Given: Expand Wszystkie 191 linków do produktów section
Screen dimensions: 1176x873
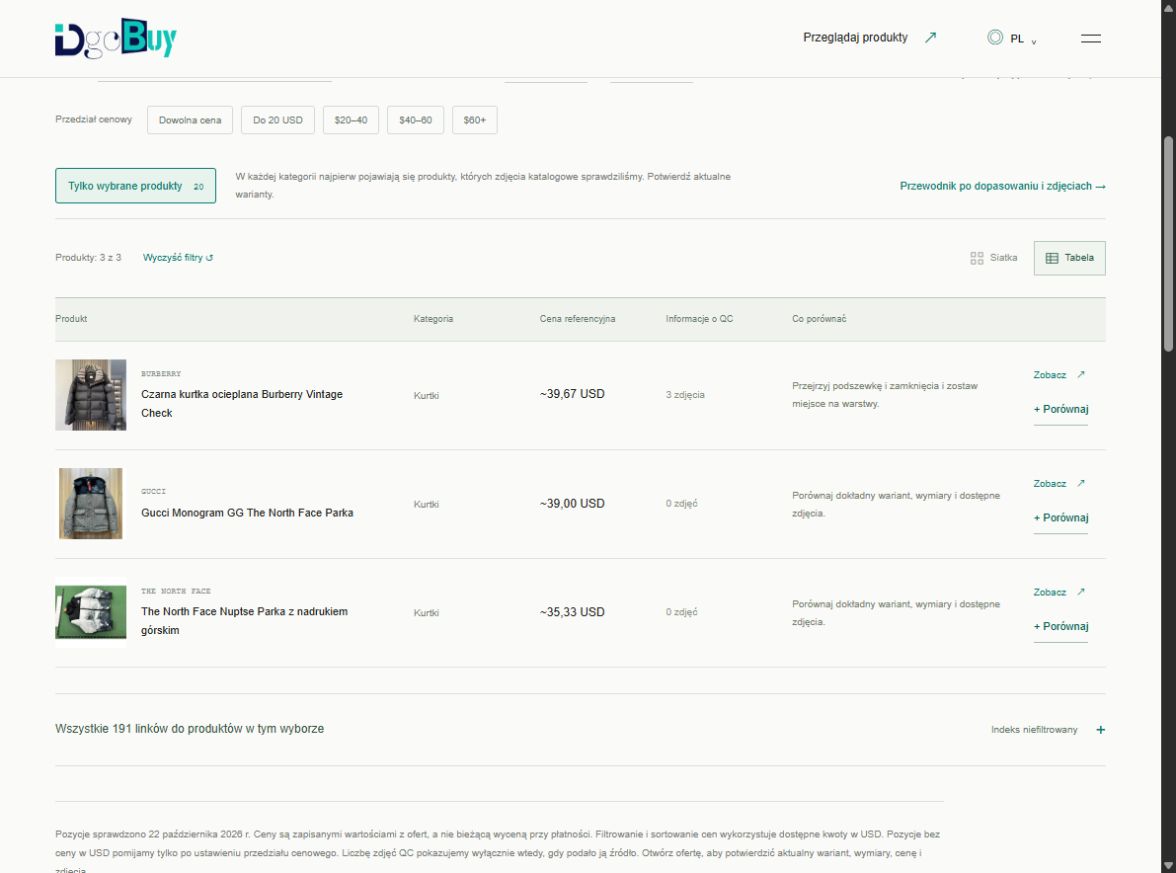Looking at the screenshot, I should click(580, 729).
